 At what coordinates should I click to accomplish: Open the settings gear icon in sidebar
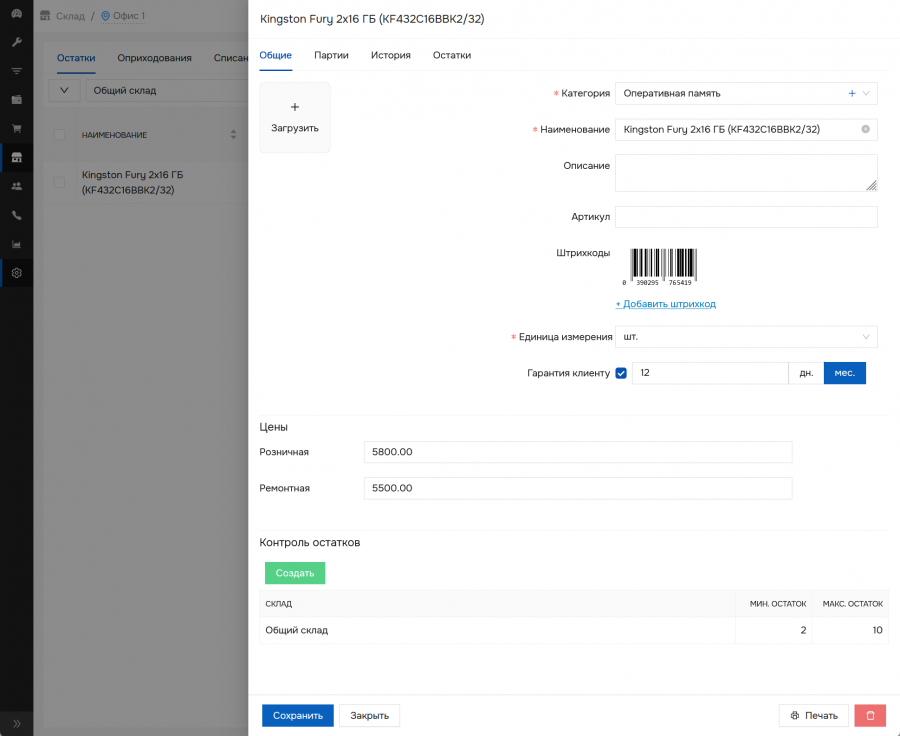pos(17,273)
